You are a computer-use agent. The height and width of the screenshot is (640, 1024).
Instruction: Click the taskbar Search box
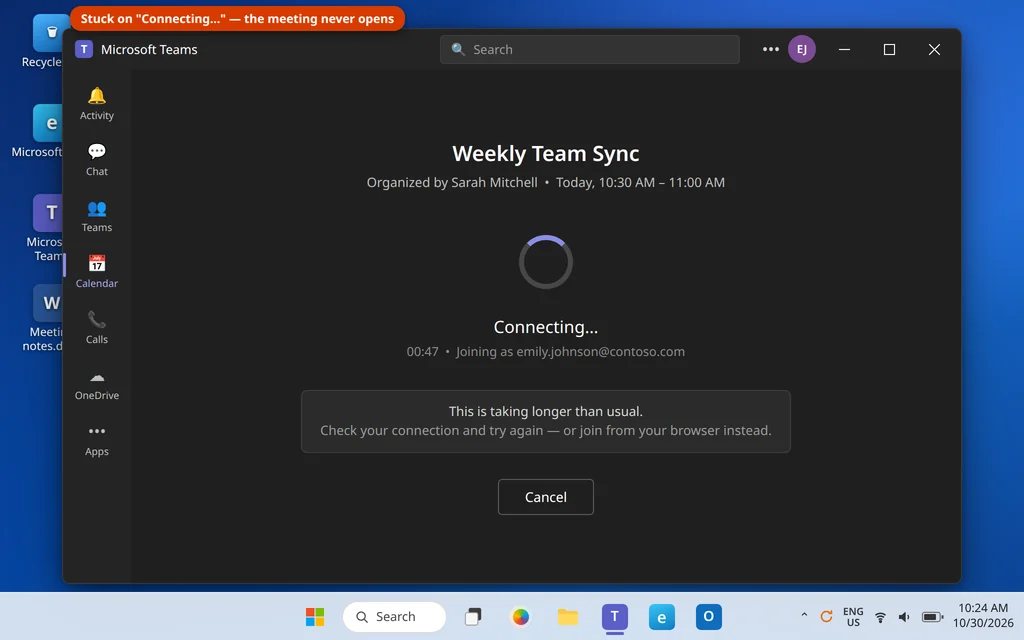click(394, 616)
